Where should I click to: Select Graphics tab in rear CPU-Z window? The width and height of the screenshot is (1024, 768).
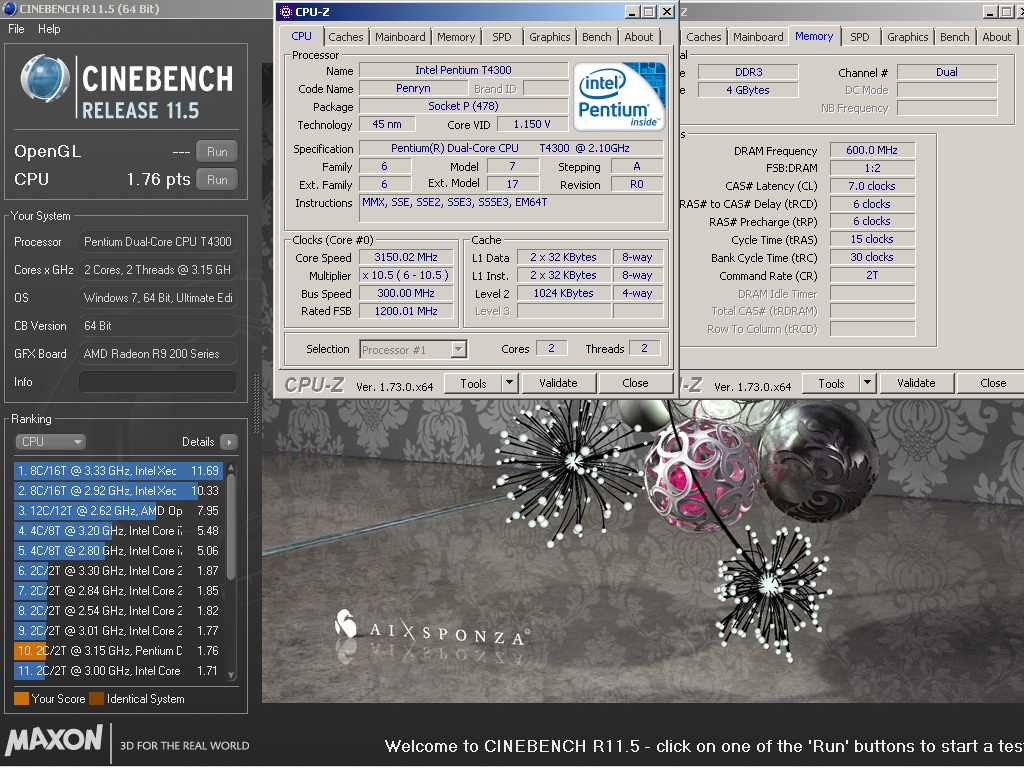tap(907, 37)
